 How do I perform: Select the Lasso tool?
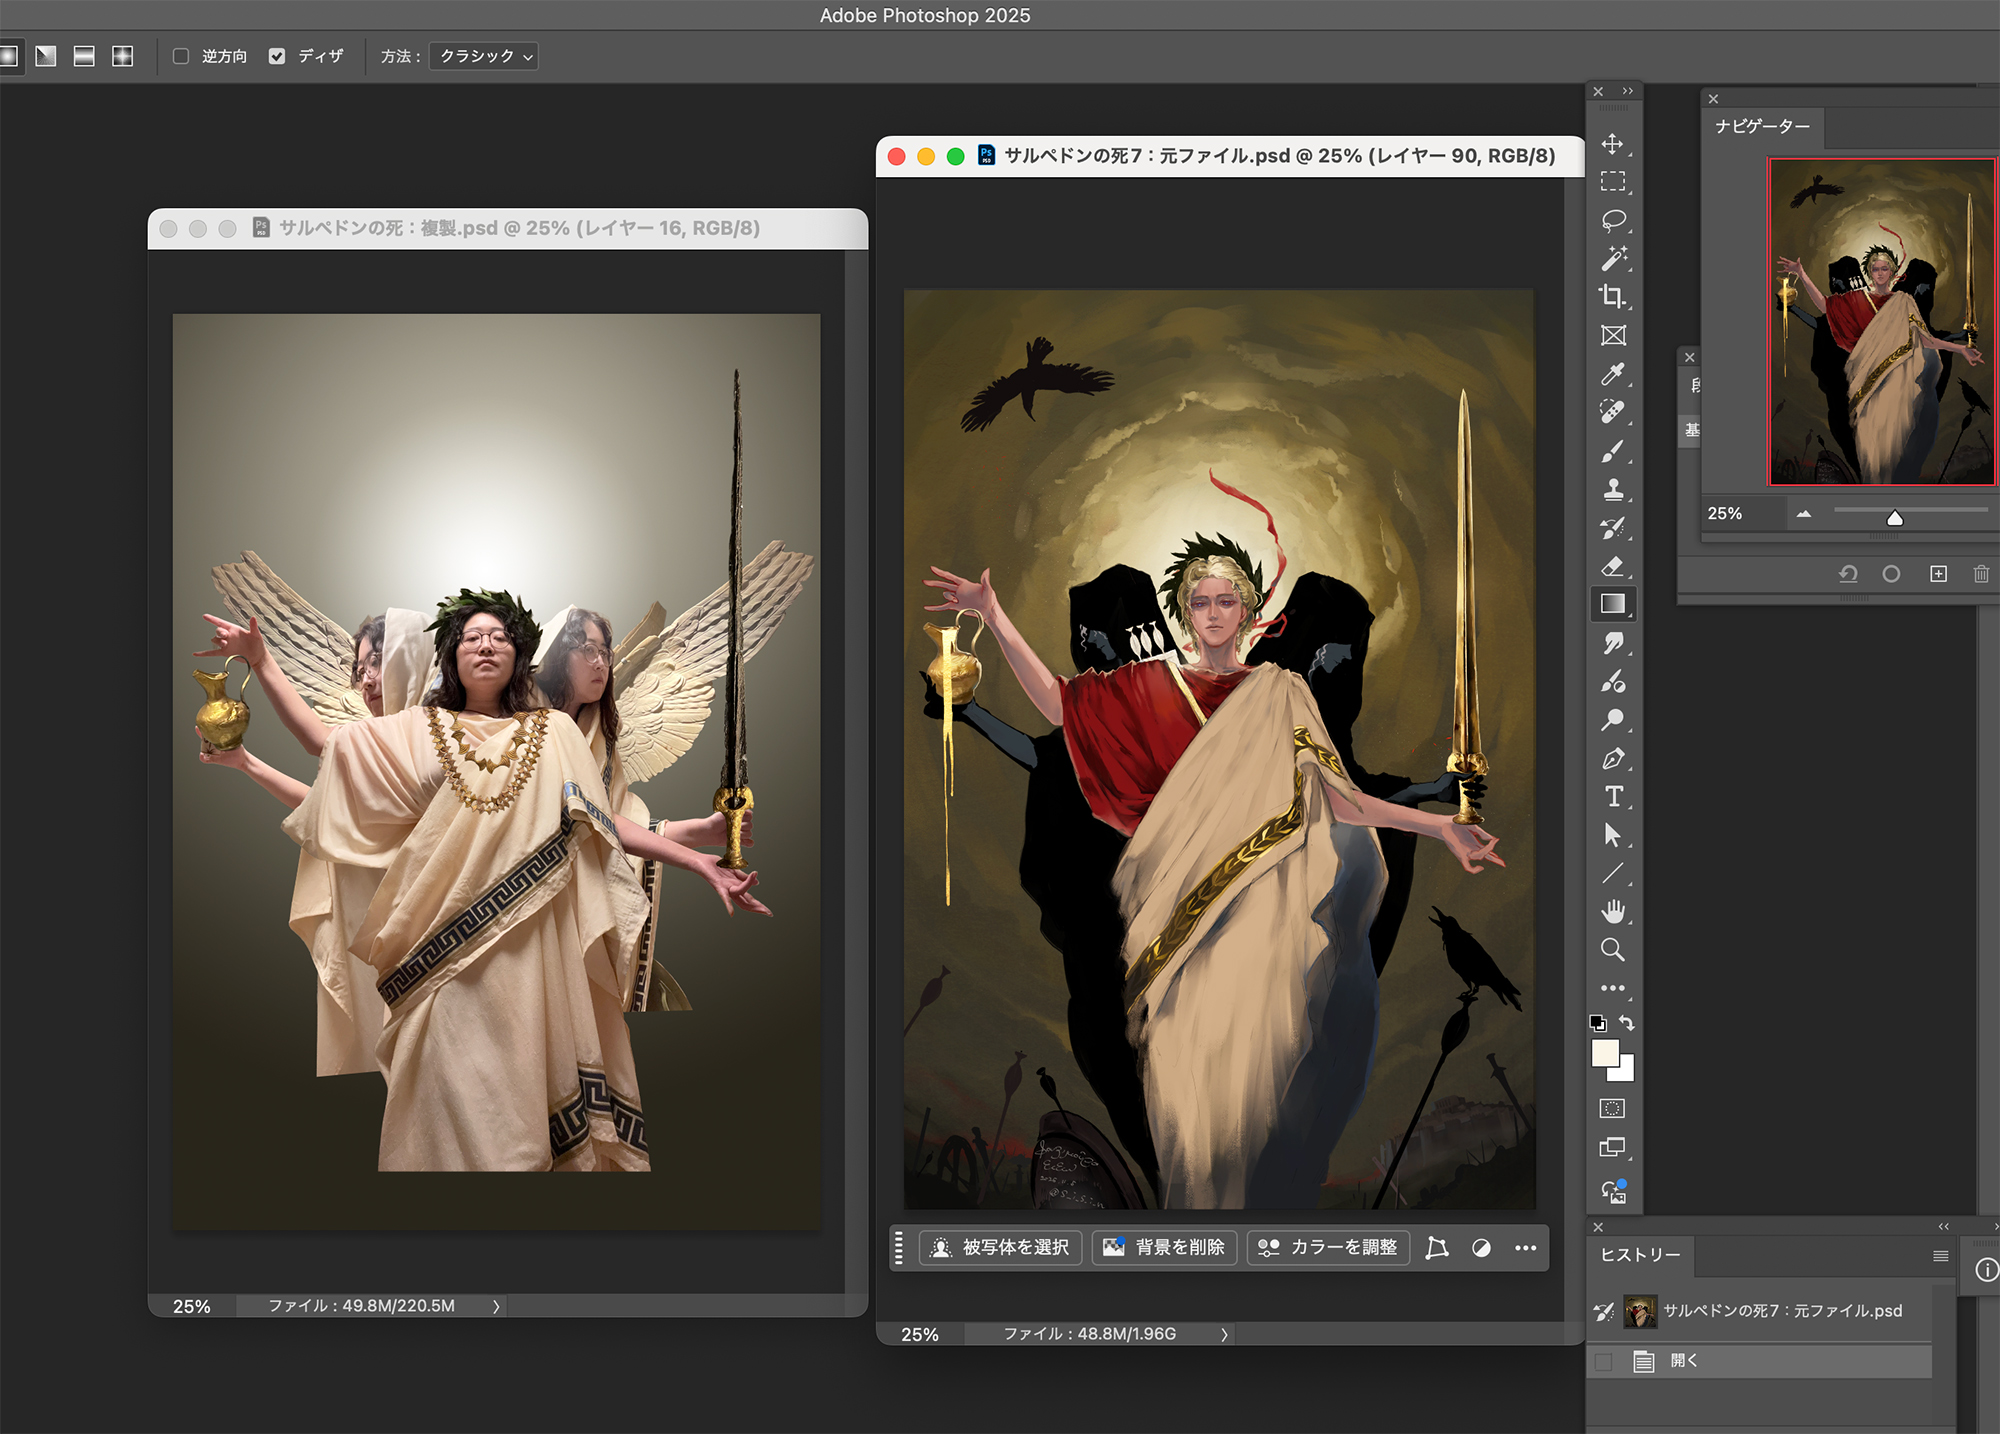(1612, 220)
